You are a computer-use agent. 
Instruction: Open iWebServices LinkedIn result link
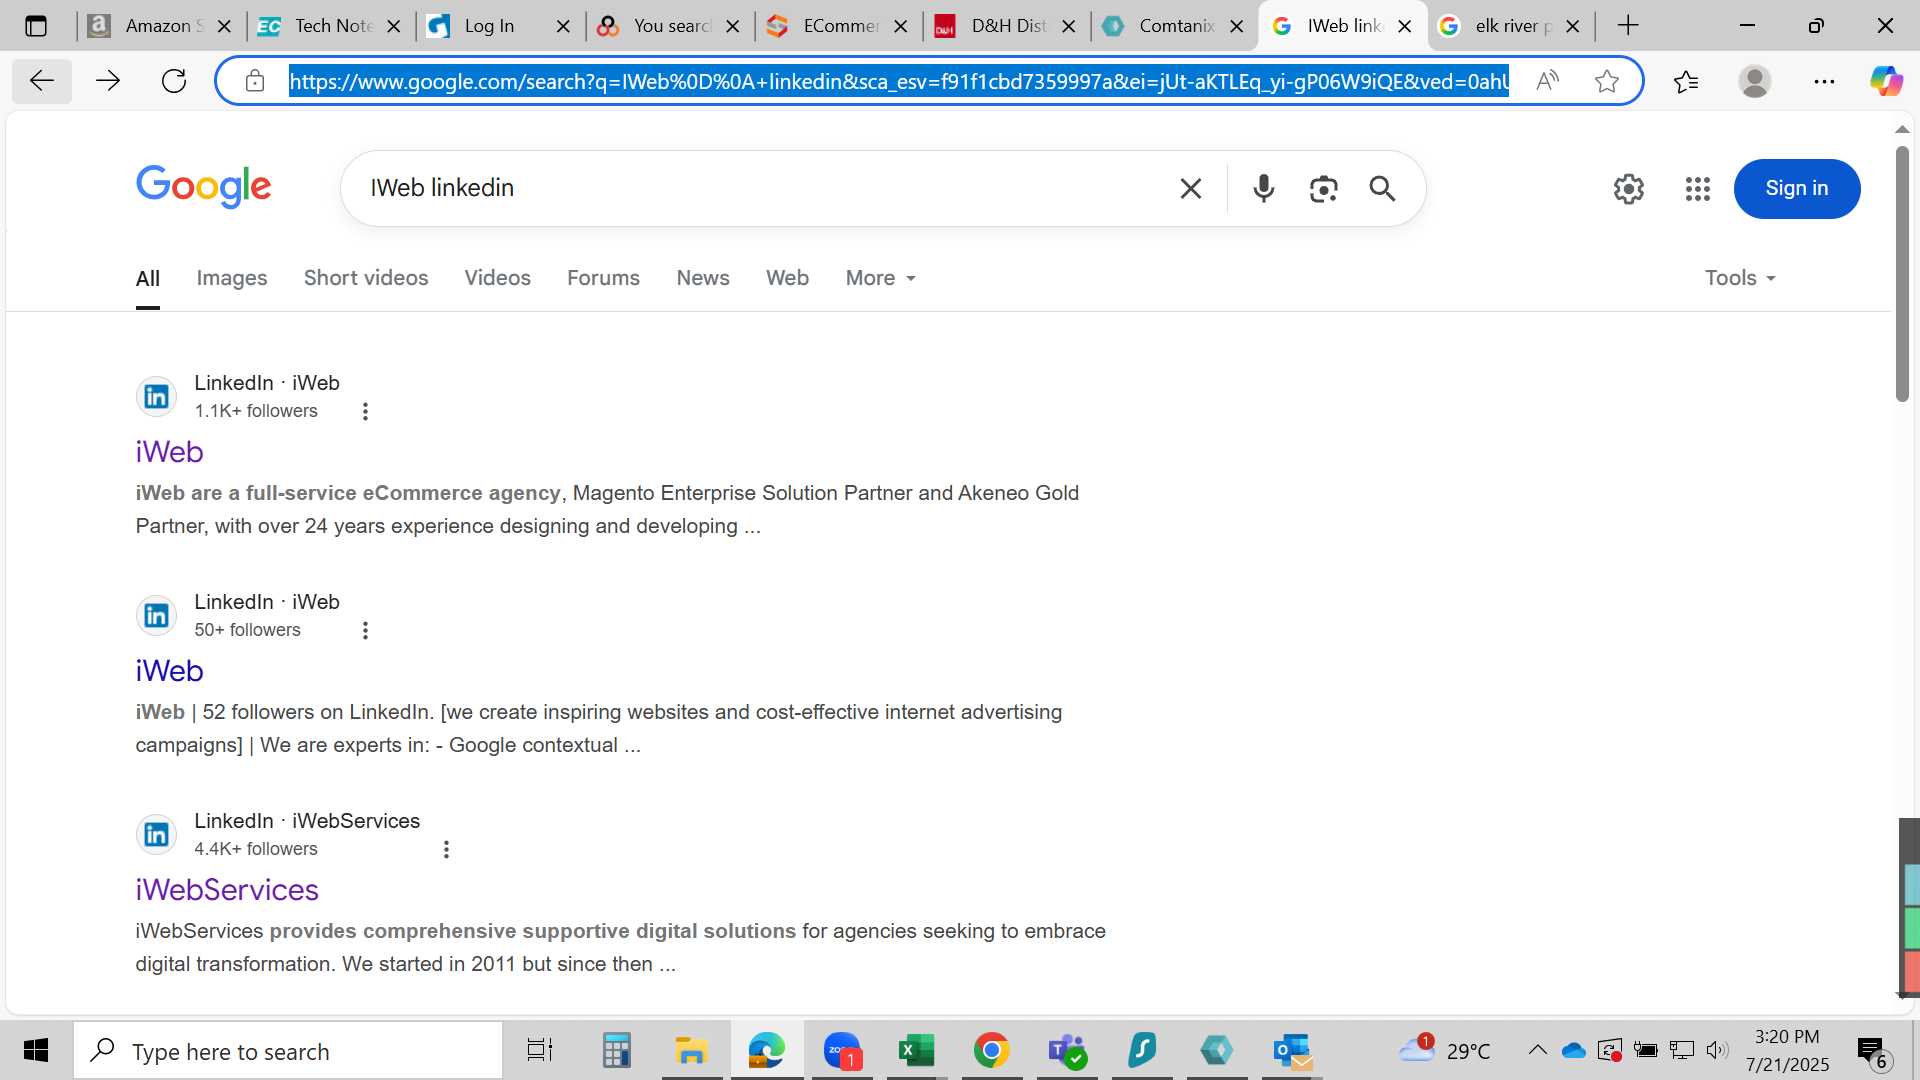pyautogui.click(x=227, y=890)
